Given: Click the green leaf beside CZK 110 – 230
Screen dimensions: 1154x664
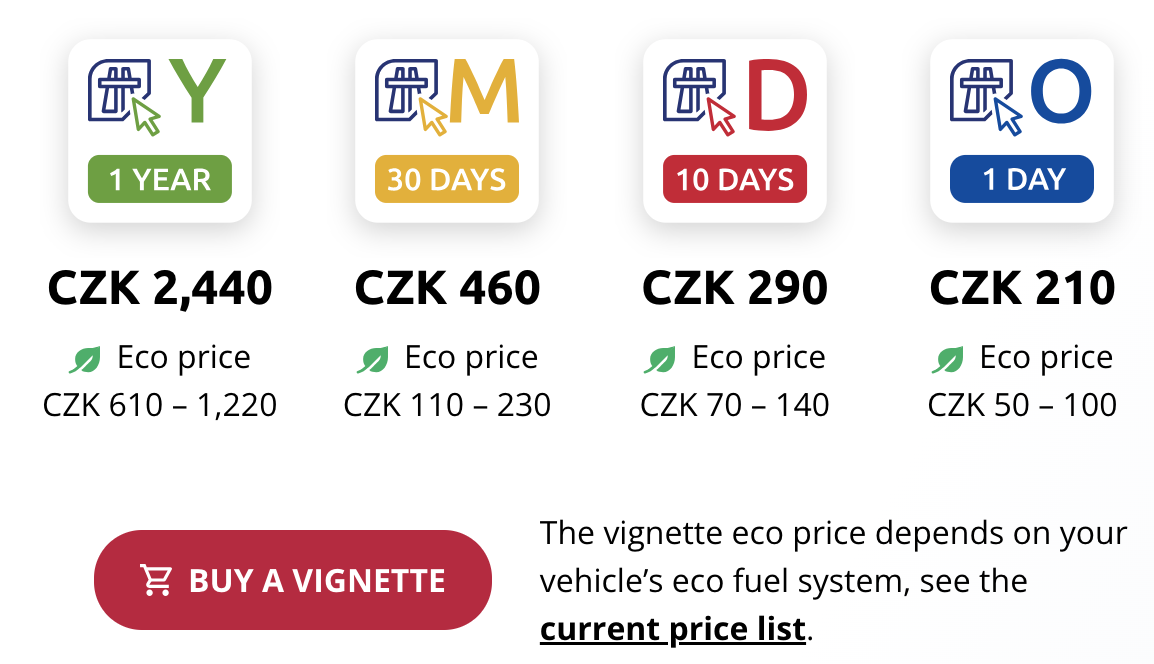Looking at the screenshot, I should click(373, 360).
